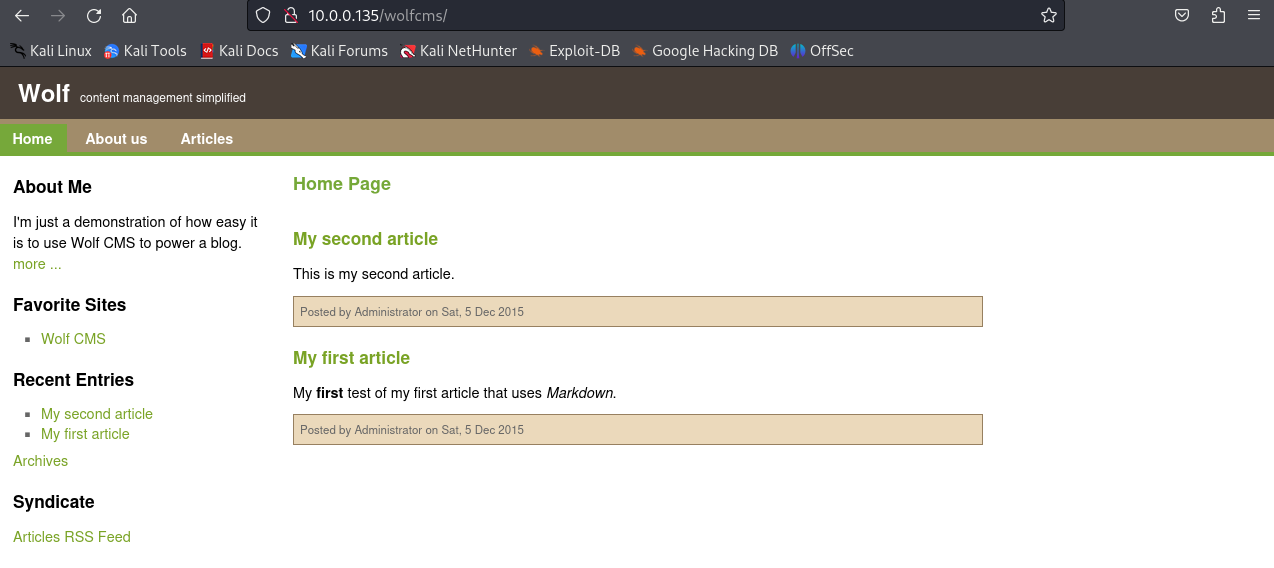Click the 'Favorite Sites' sidebar heading
1274x568 pixels.
69,305
